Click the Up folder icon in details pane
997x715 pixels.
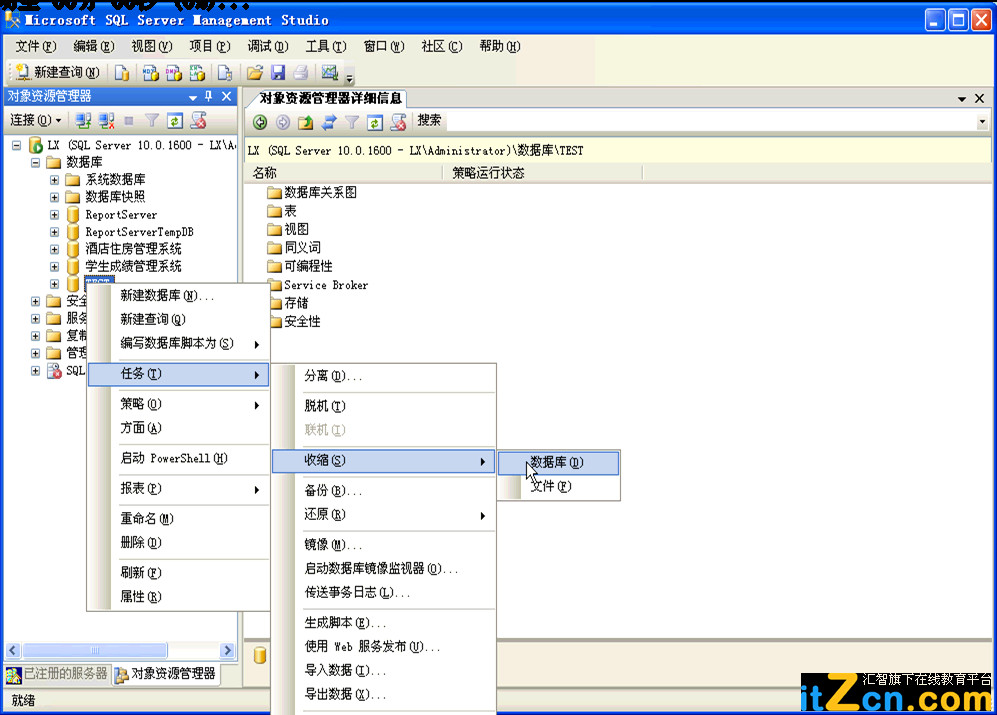point(306,122)
